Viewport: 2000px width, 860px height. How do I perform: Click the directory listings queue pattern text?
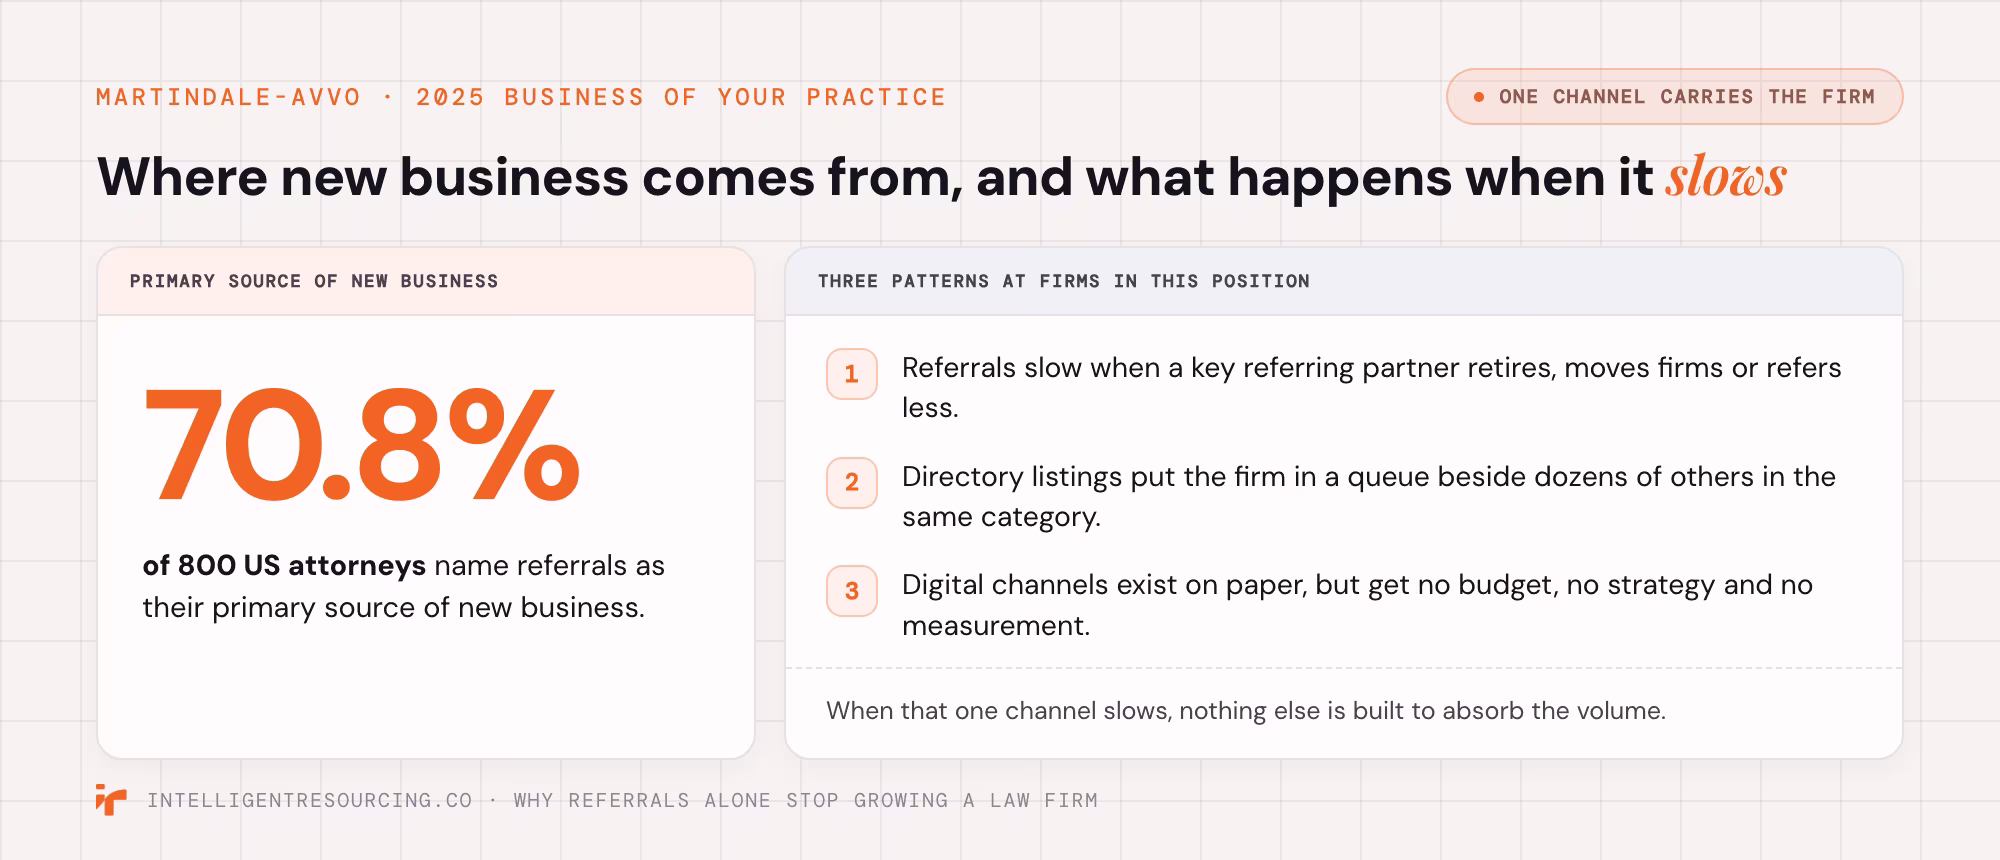[x=1369, y=496]
